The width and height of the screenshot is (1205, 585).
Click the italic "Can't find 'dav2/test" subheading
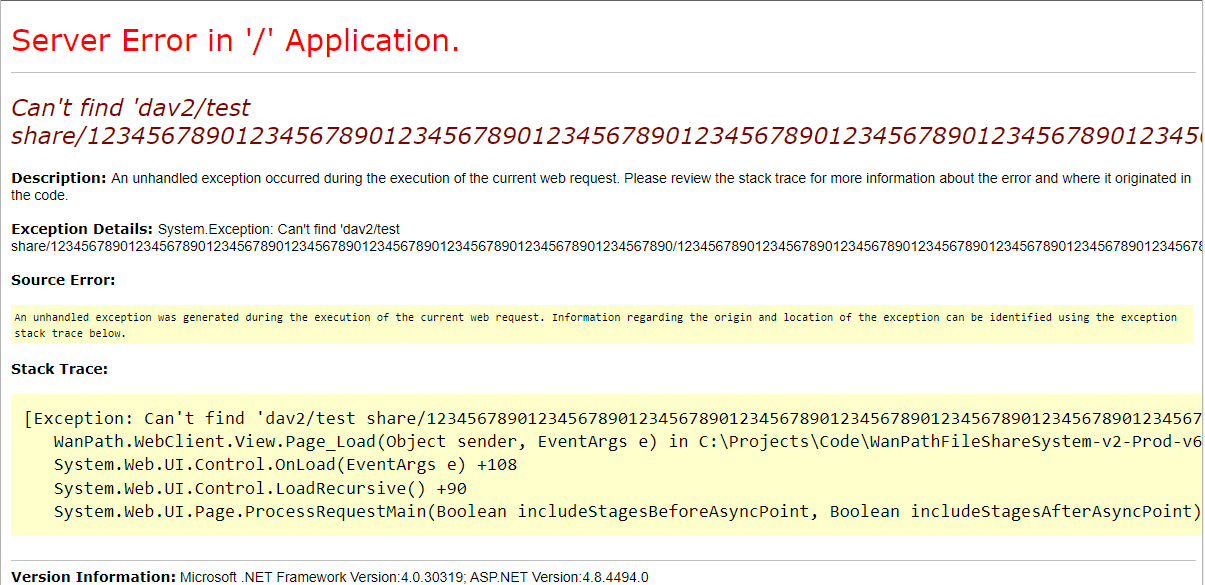[130, 108]
